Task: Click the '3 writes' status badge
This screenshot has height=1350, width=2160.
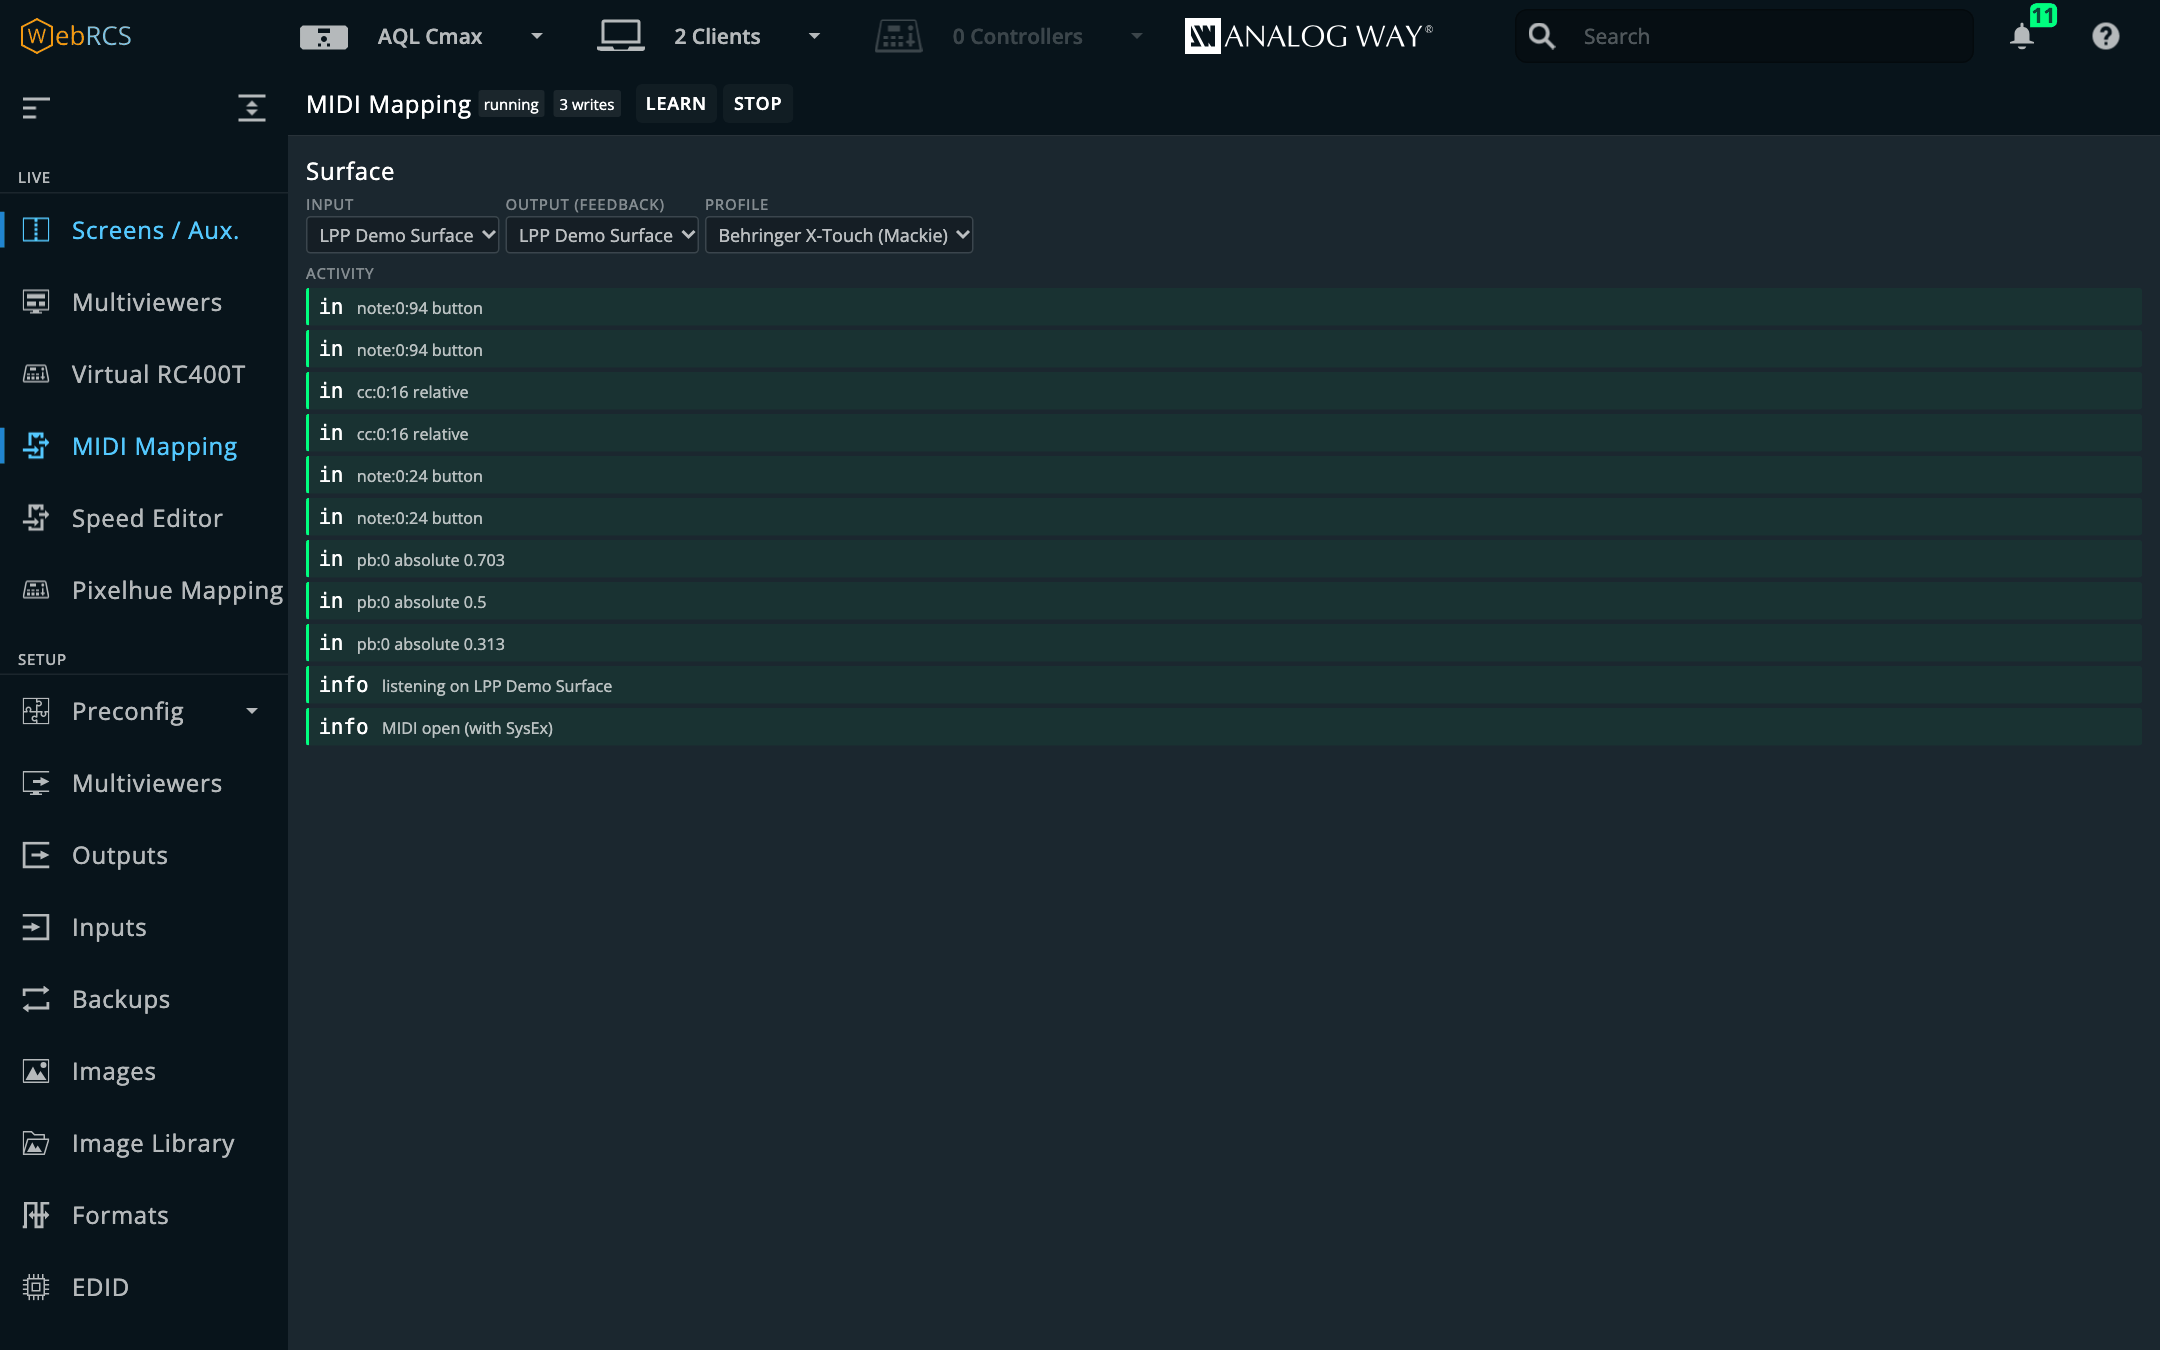Action: tap(587, 104)
